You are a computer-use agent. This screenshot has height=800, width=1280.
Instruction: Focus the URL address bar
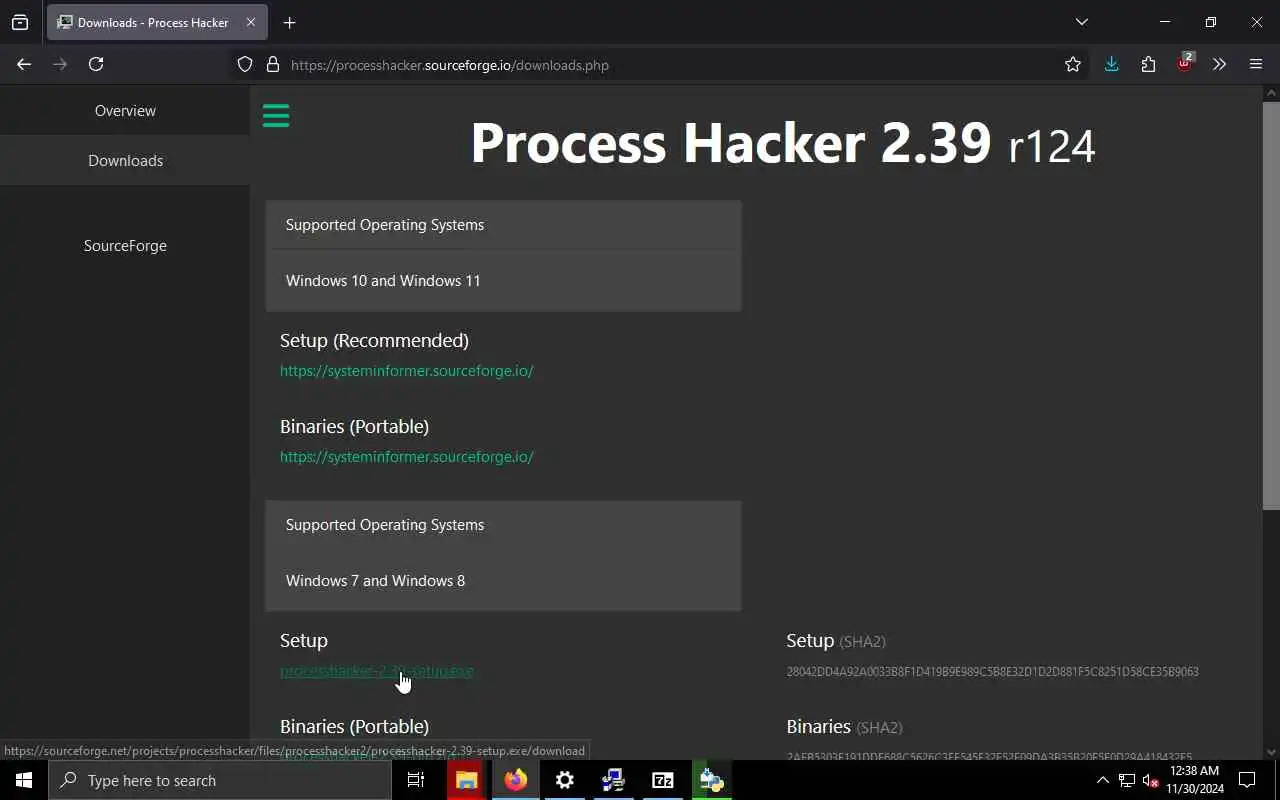pos(660,65)
